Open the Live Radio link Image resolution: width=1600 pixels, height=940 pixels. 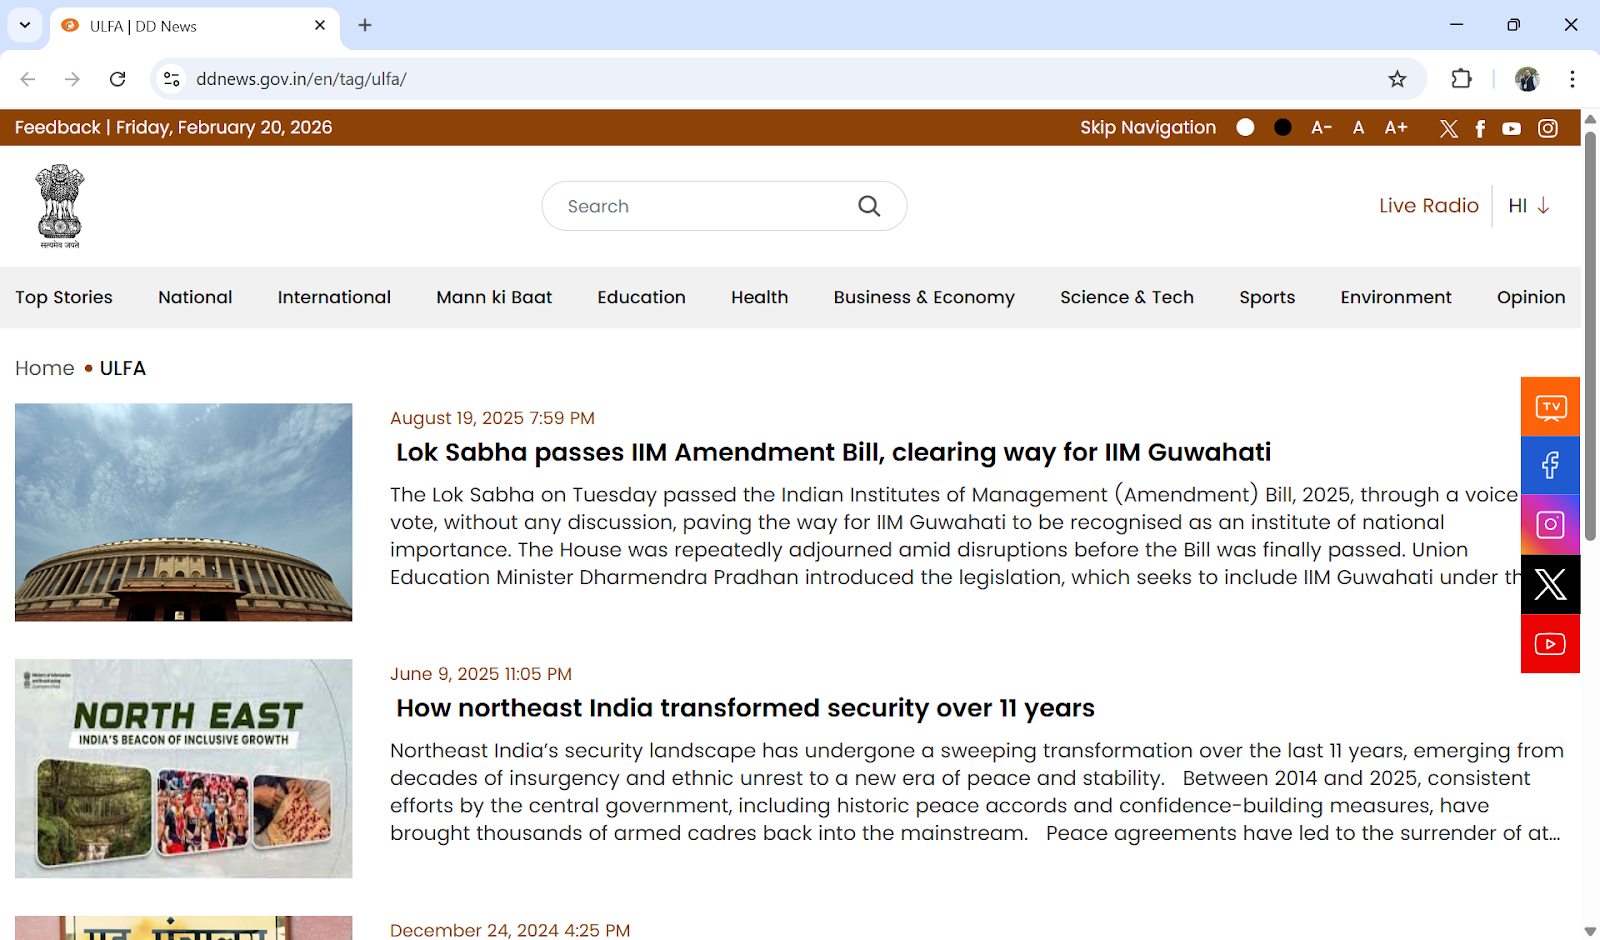[x=1428, y=206]
